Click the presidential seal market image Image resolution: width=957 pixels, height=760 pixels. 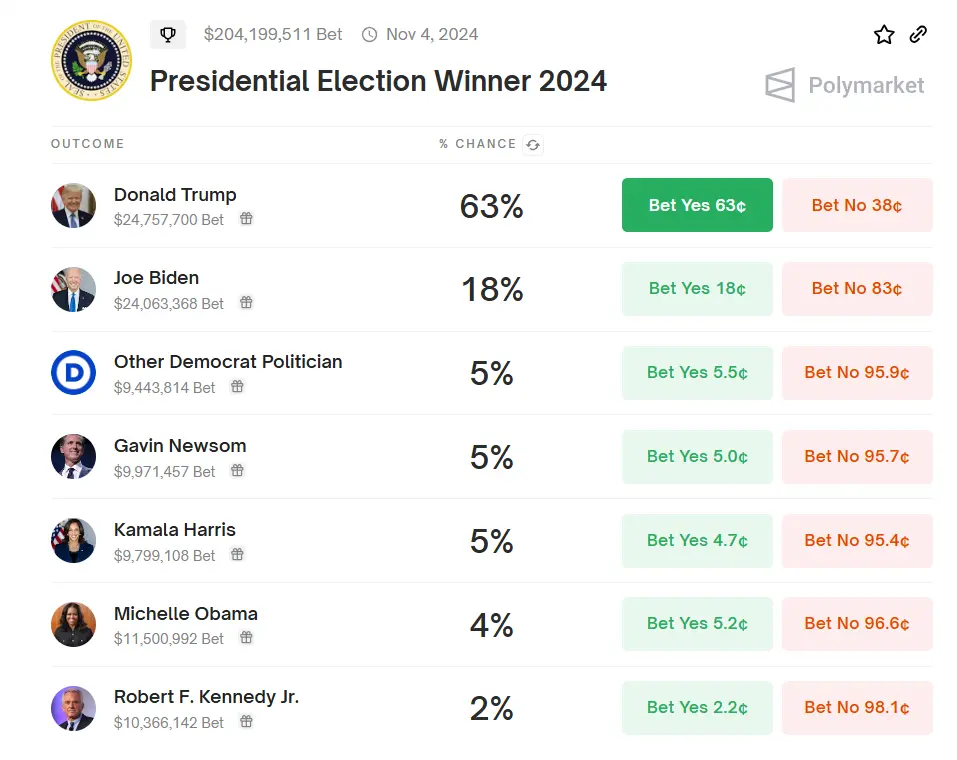91,60
